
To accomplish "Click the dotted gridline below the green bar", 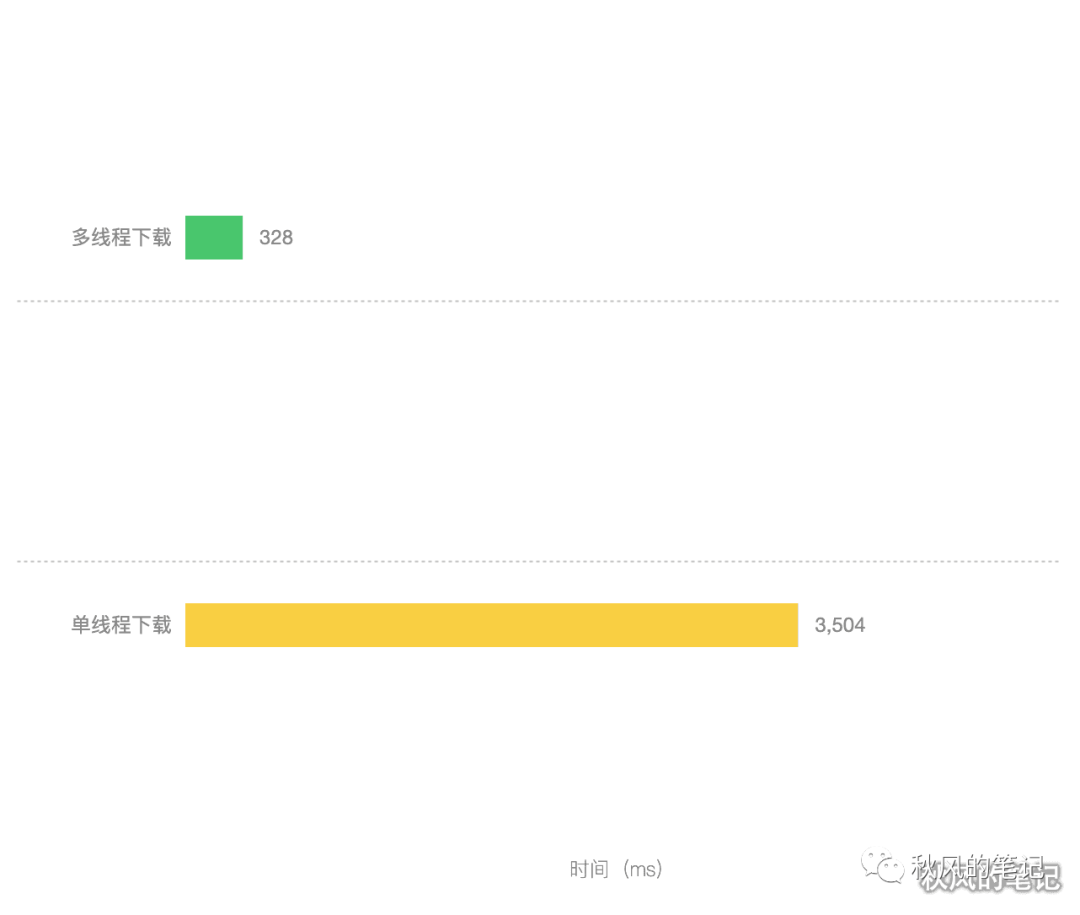I will 537,300.
